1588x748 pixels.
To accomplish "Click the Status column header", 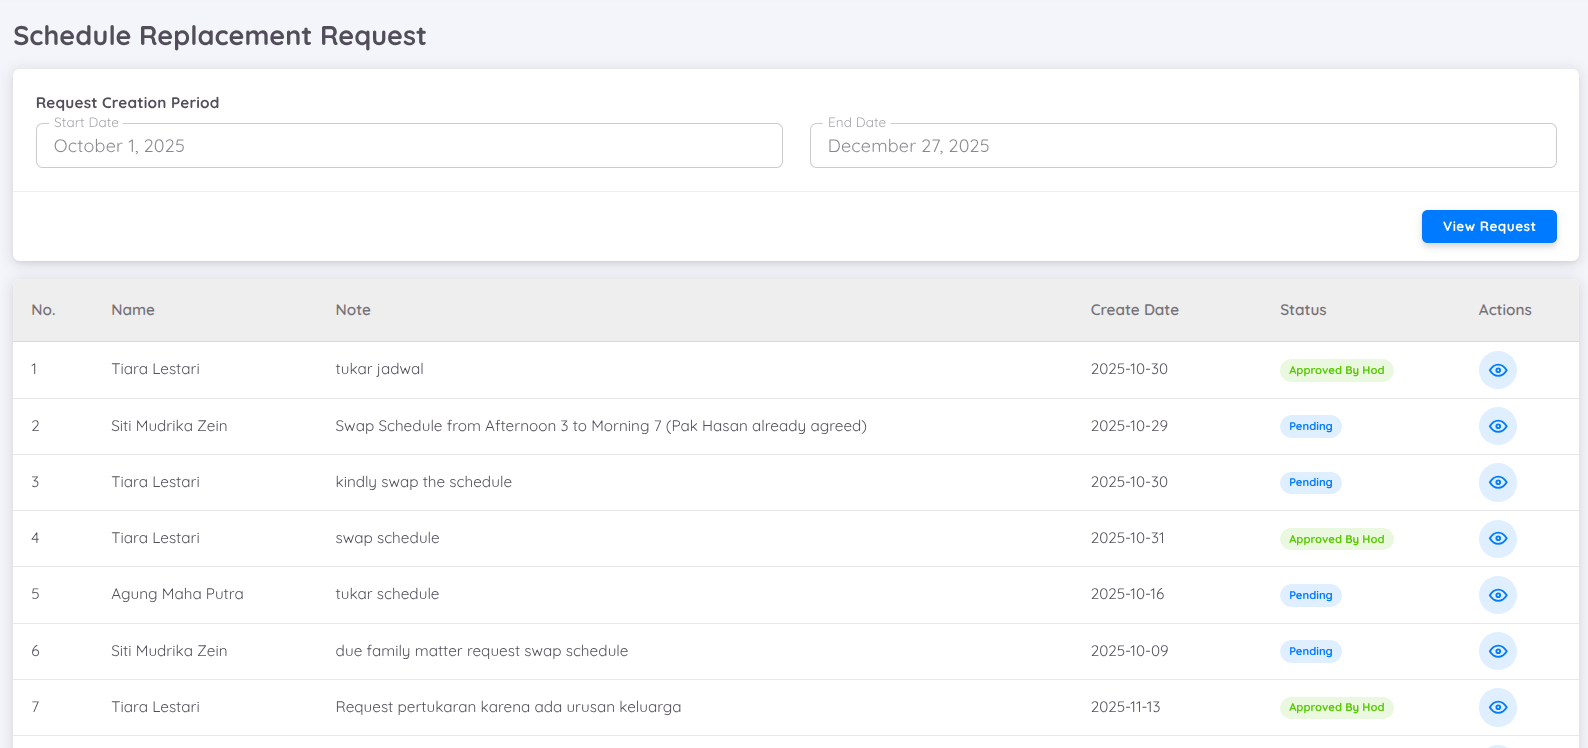I will (x=1302, y=310).
